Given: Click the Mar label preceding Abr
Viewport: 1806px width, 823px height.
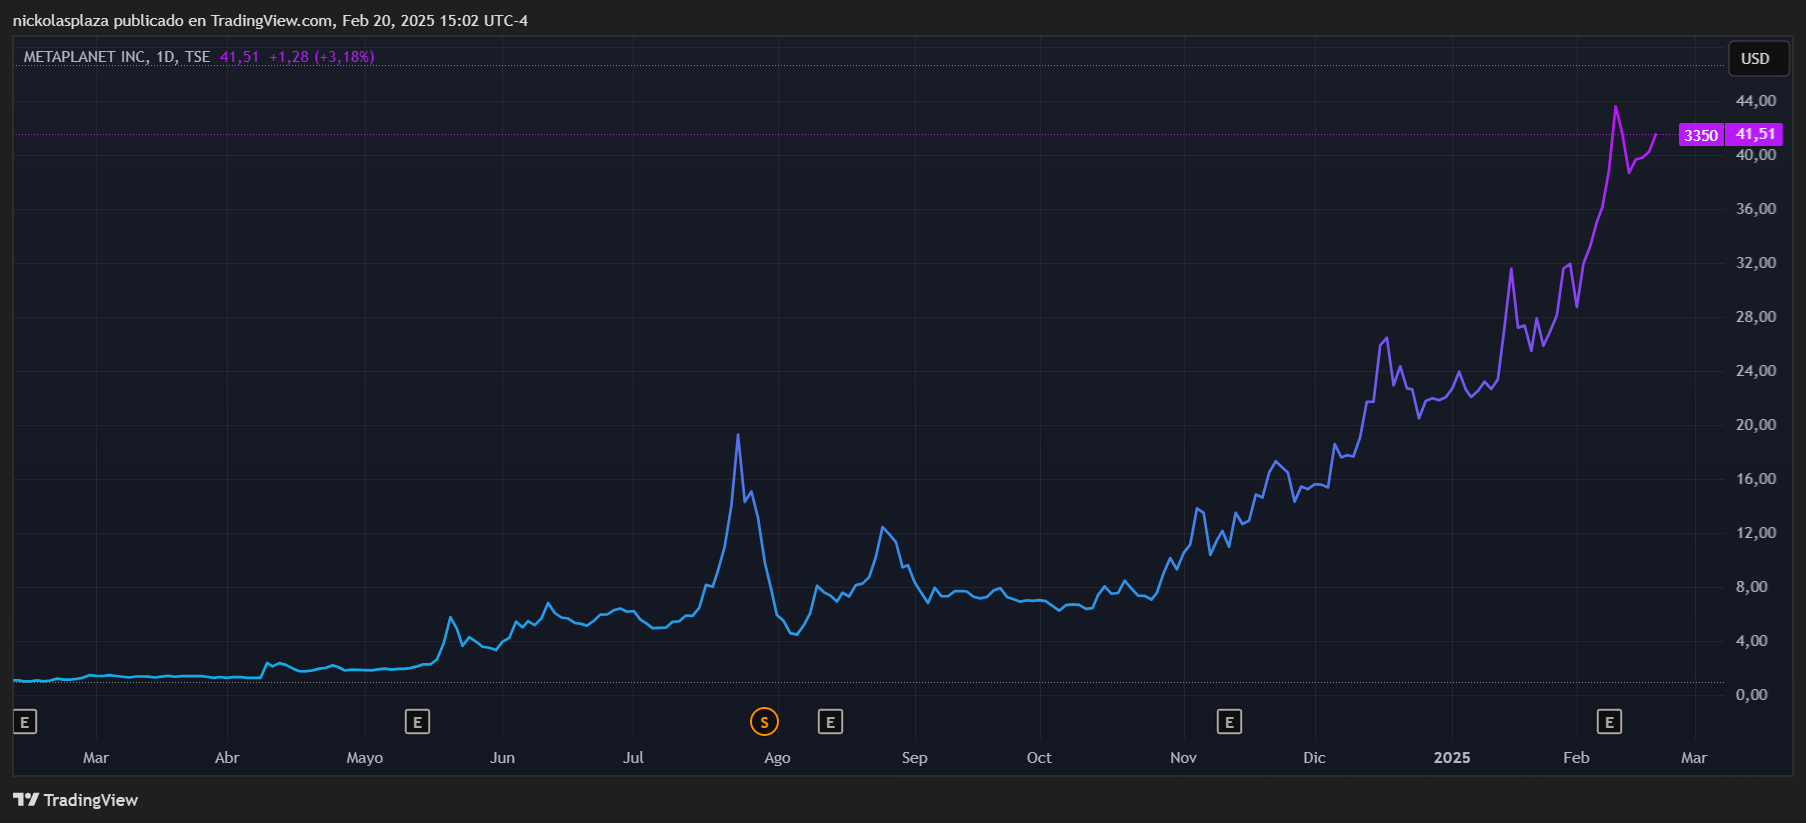Looking at the screenshot, I should click(96, 758).
